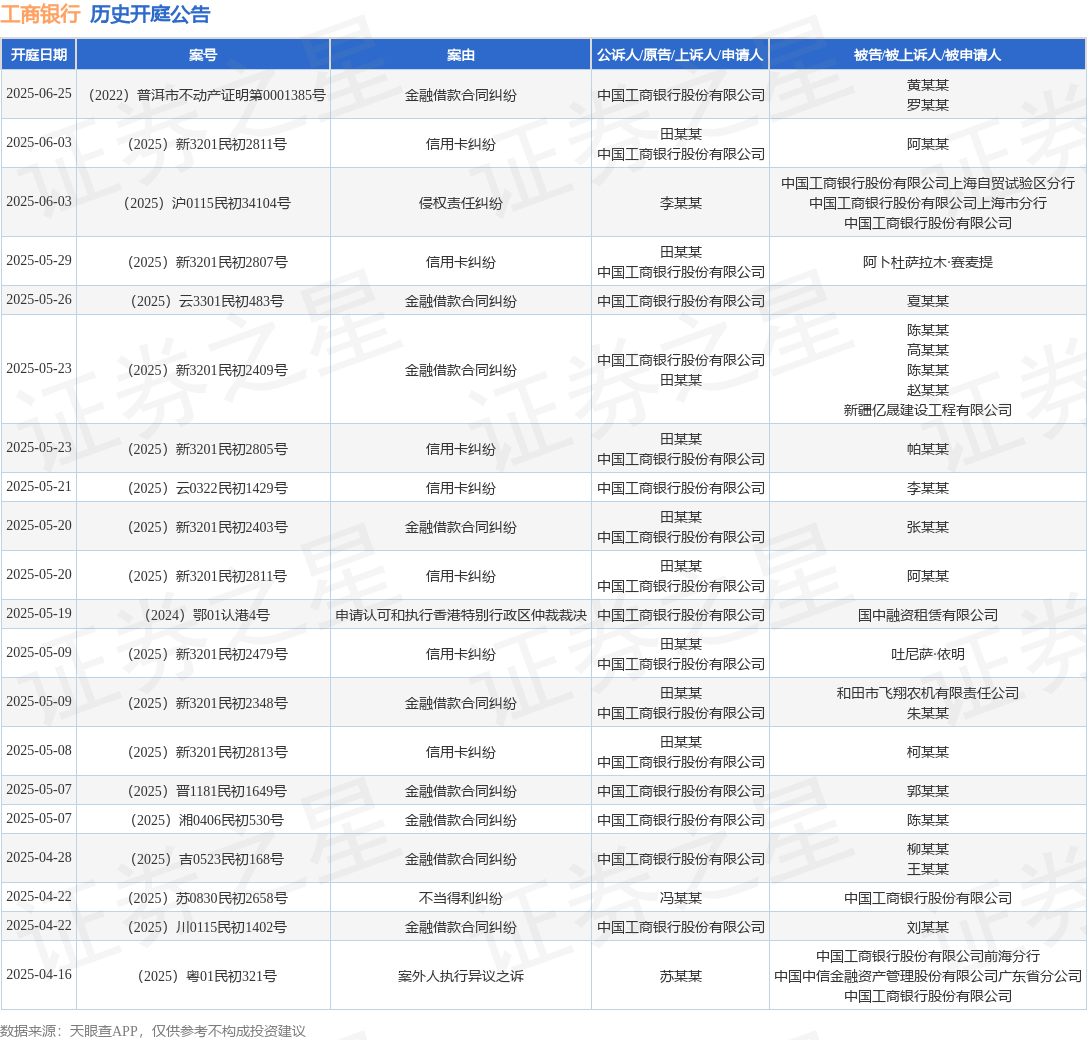The height and width of the screenshot is (1040, 1087).
Task: Click plaintiff 冯某某
Action: (x=680, y=898)
